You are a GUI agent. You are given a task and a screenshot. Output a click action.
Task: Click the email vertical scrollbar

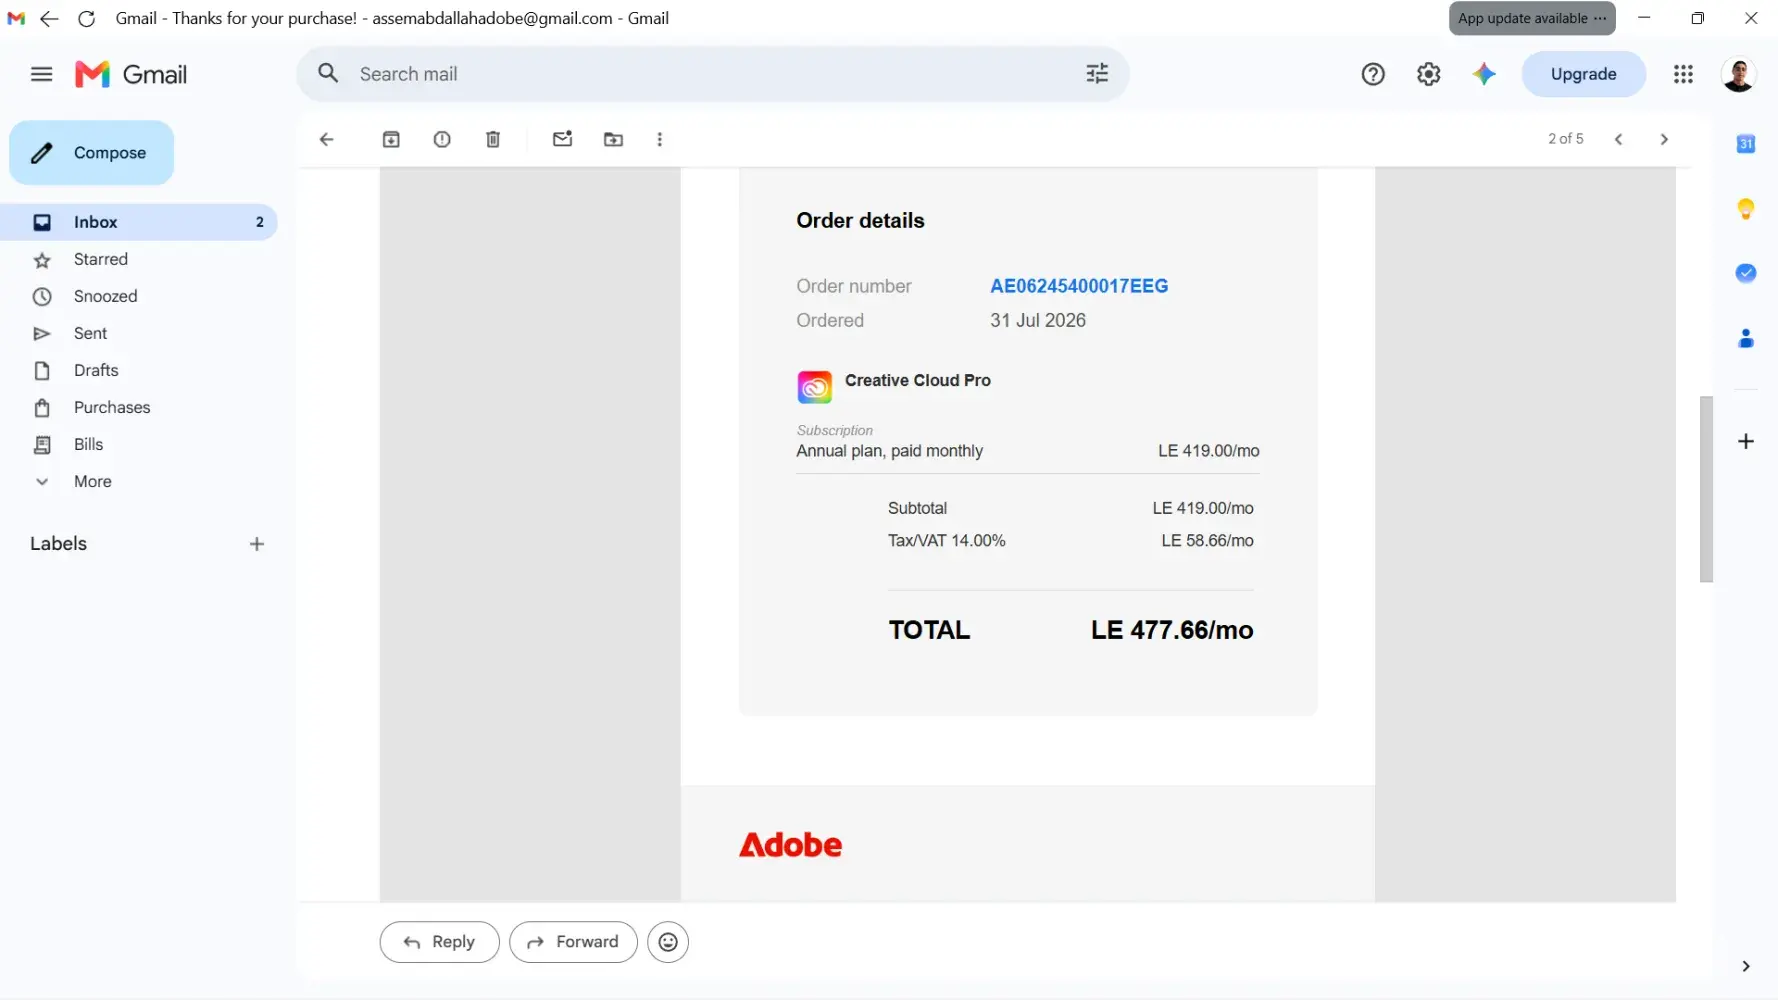[x=1706, y=489]
